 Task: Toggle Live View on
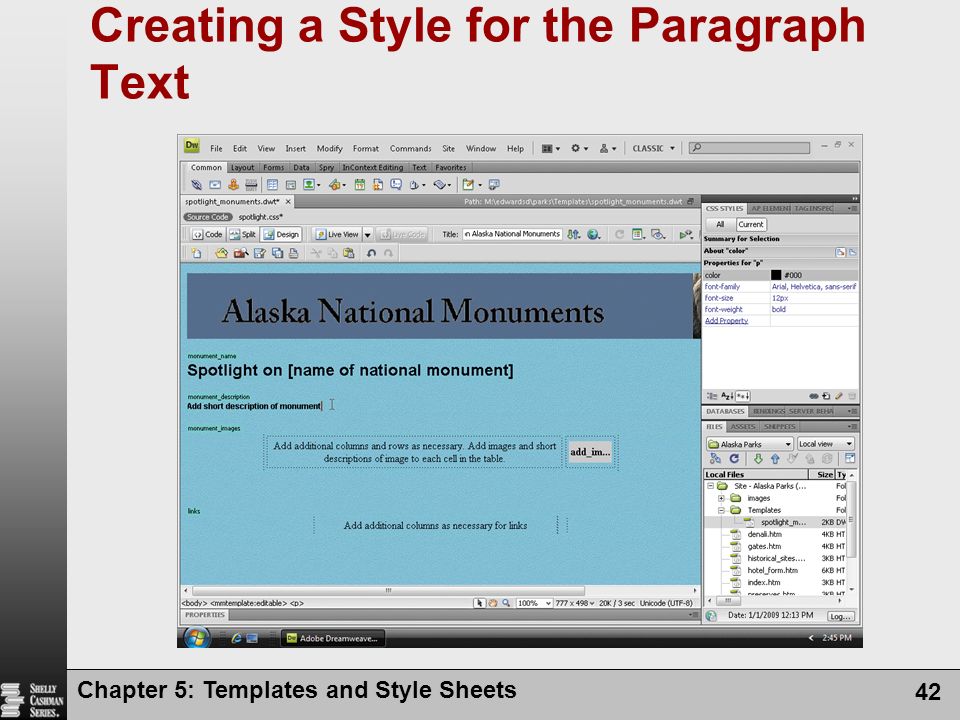tap(337, 234)
